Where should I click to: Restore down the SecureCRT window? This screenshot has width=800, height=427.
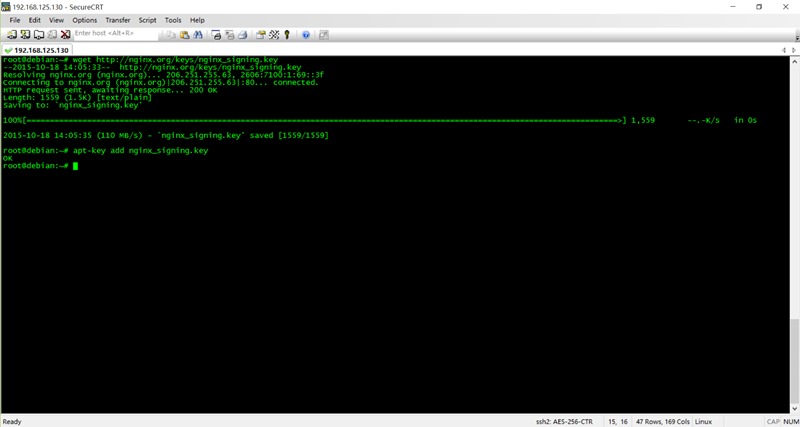point(759,7)
